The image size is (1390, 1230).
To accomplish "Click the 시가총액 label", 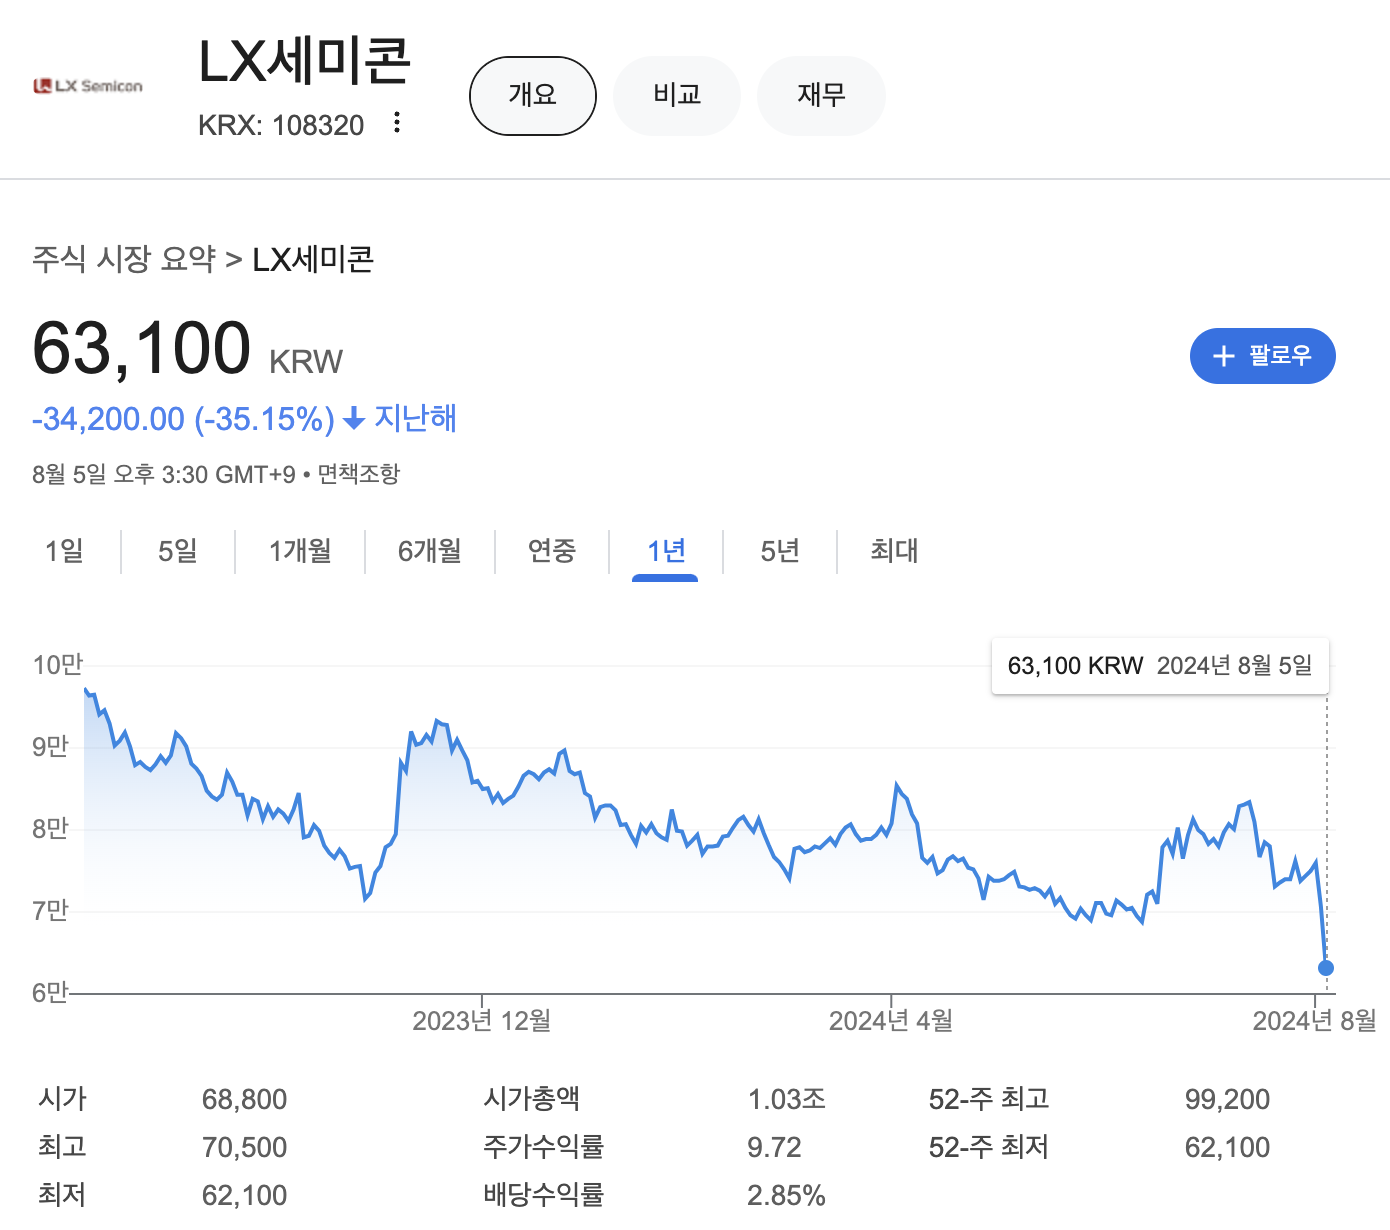I will [531, 1100].
